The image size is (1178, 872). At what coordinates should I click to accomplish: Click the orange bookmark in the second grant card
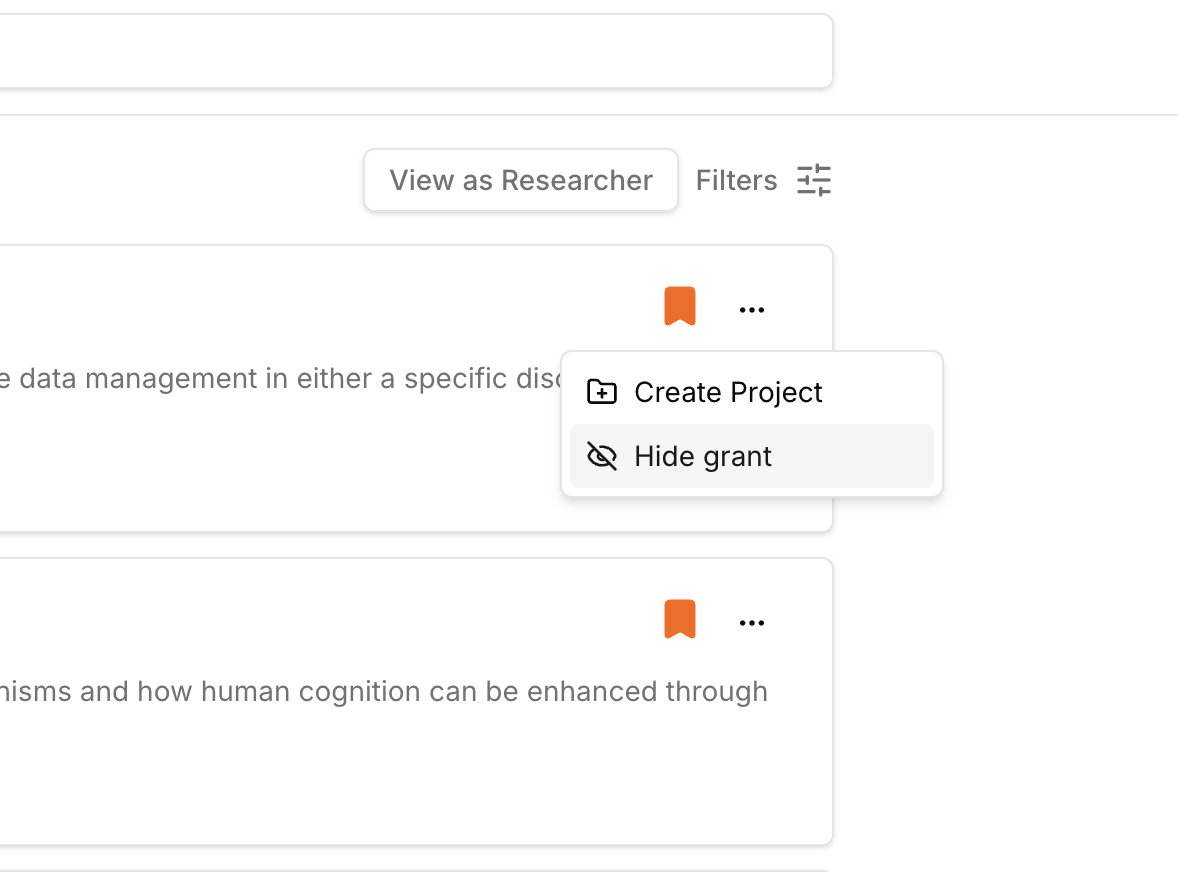pos(680,619)
